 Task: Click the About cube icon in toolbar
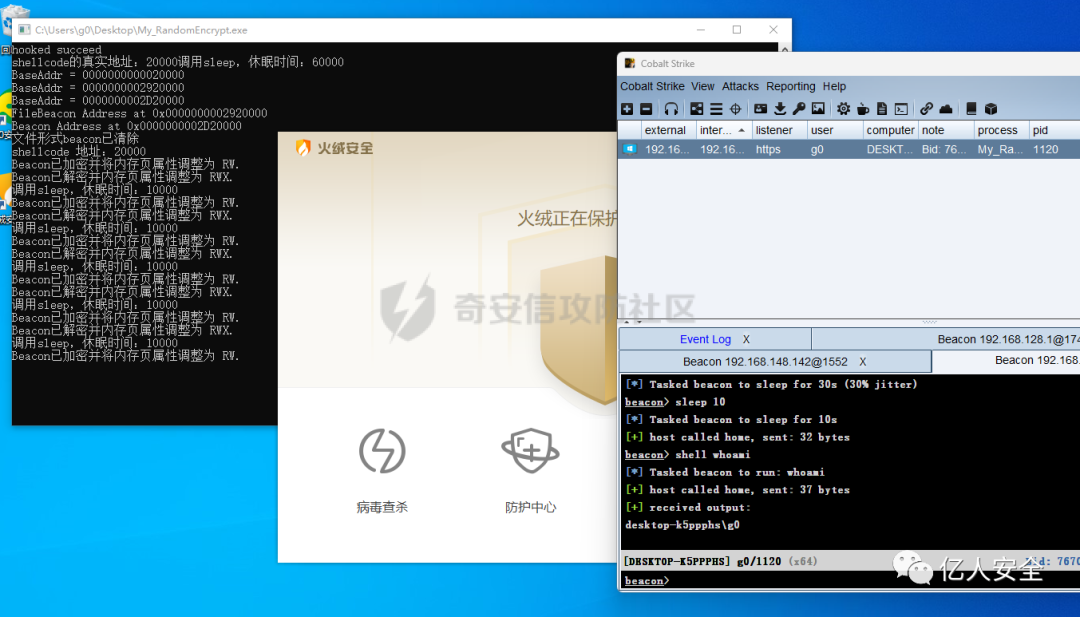coord(990,109)
